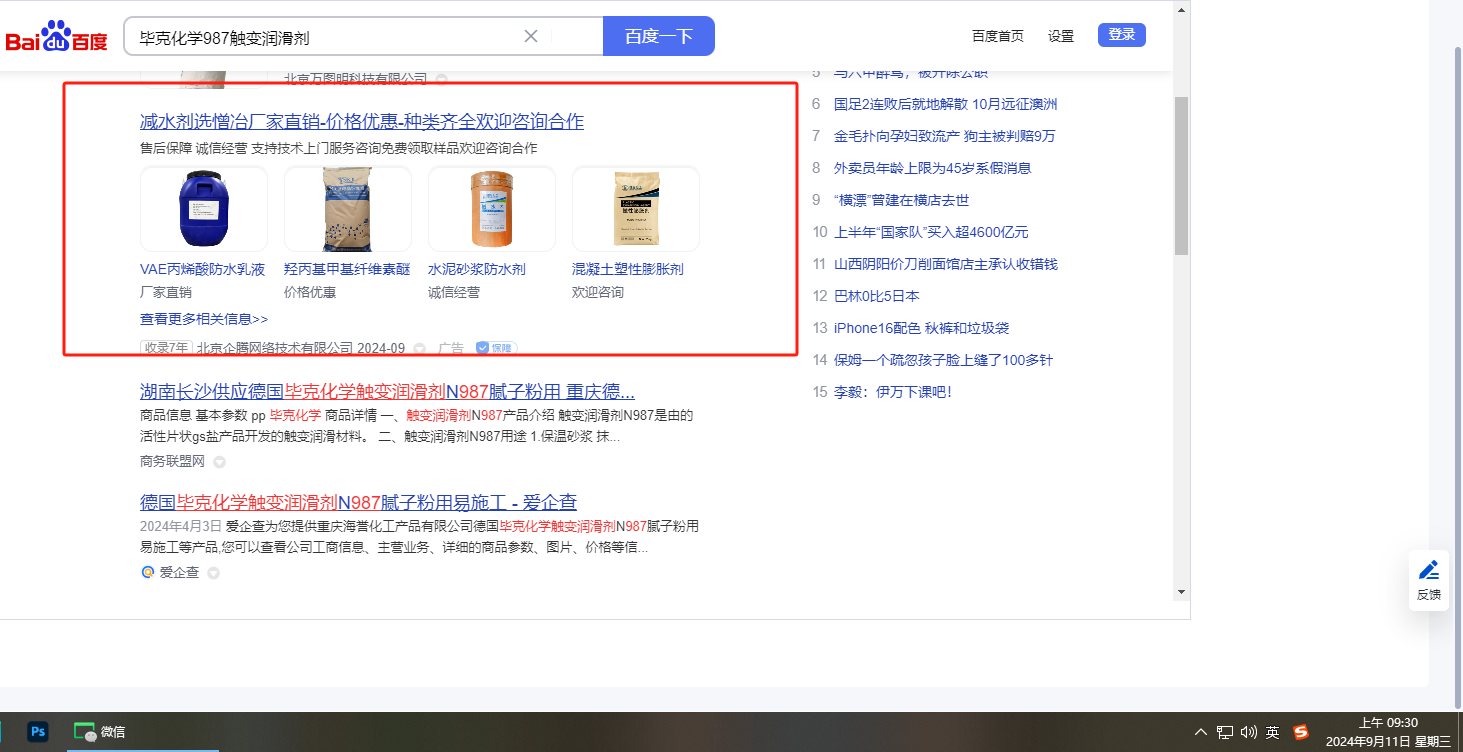Click the 收录7年 badge
The image size is (1463, 752).
click(166, 348)
